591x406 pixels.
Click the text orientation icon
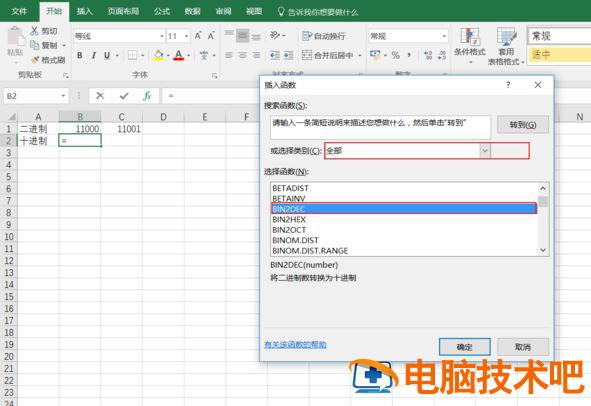pyautogui.click(x=275, y=35)
